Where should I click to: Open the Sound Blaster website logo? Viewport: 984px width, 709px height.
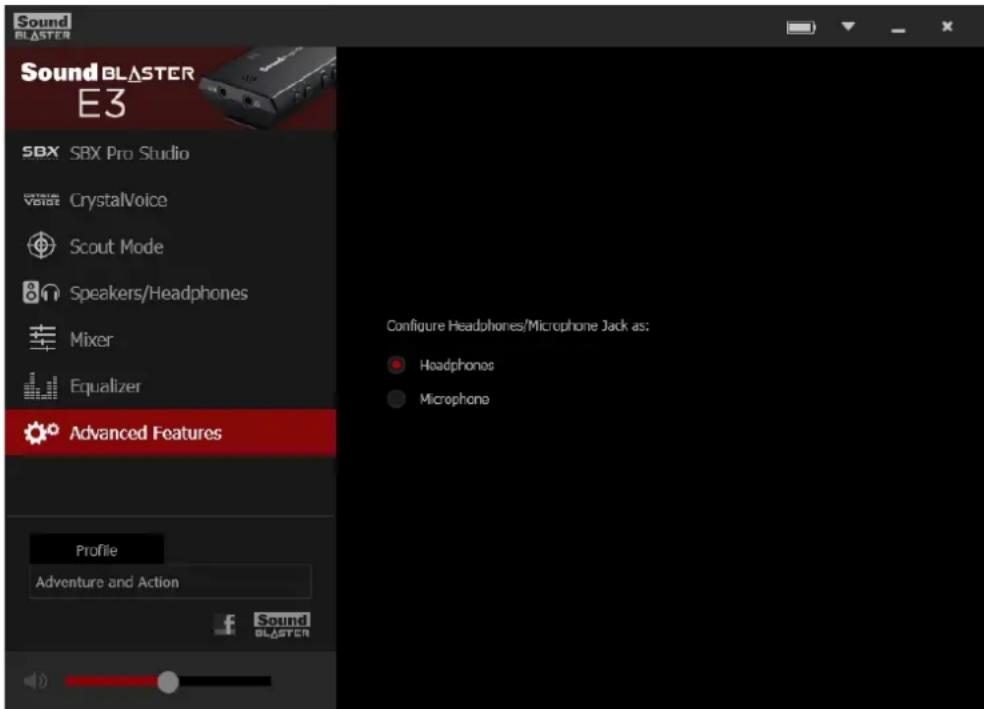click(x=282, y=625)
